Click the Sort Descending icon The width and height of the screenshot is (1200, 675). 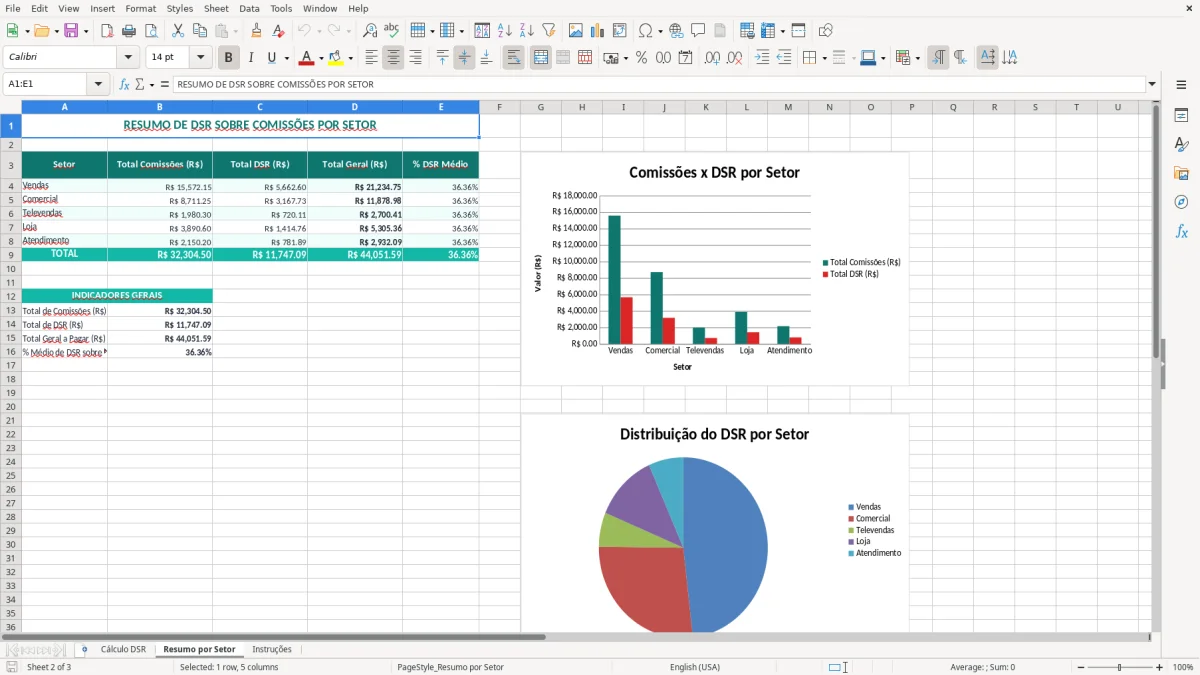point(527,31)
